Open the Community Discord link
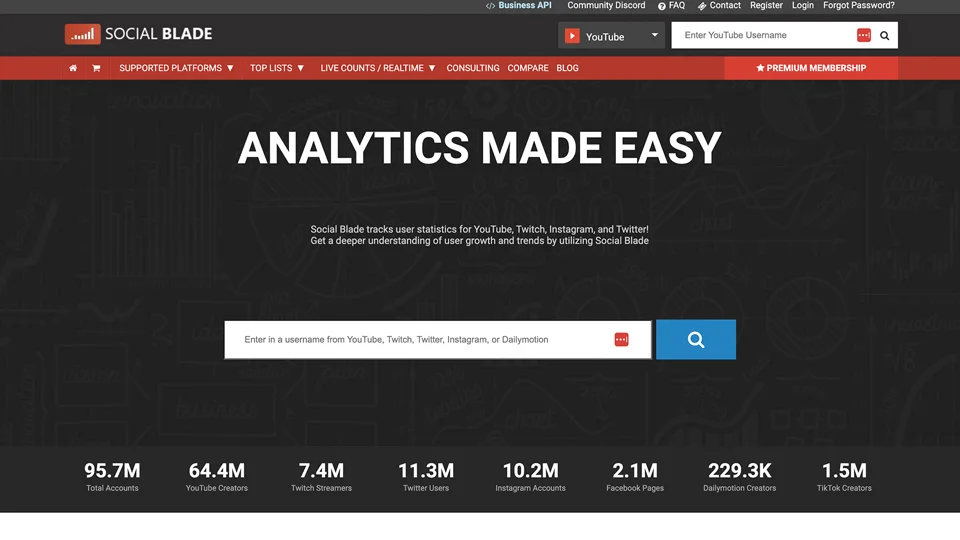 (x=606, y=6)
